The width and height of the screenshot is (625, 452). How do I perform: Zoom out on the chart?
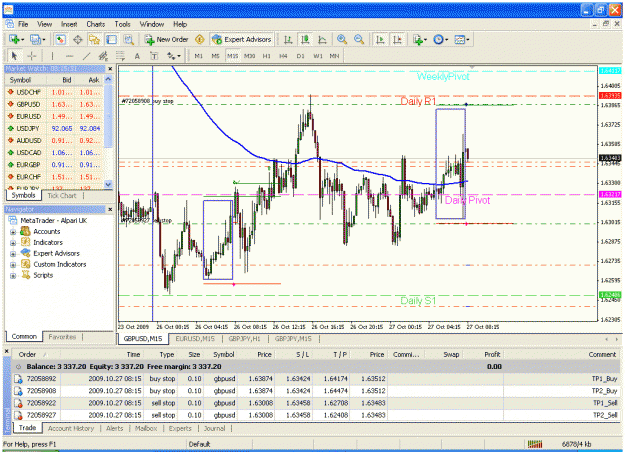click(359, 39)
